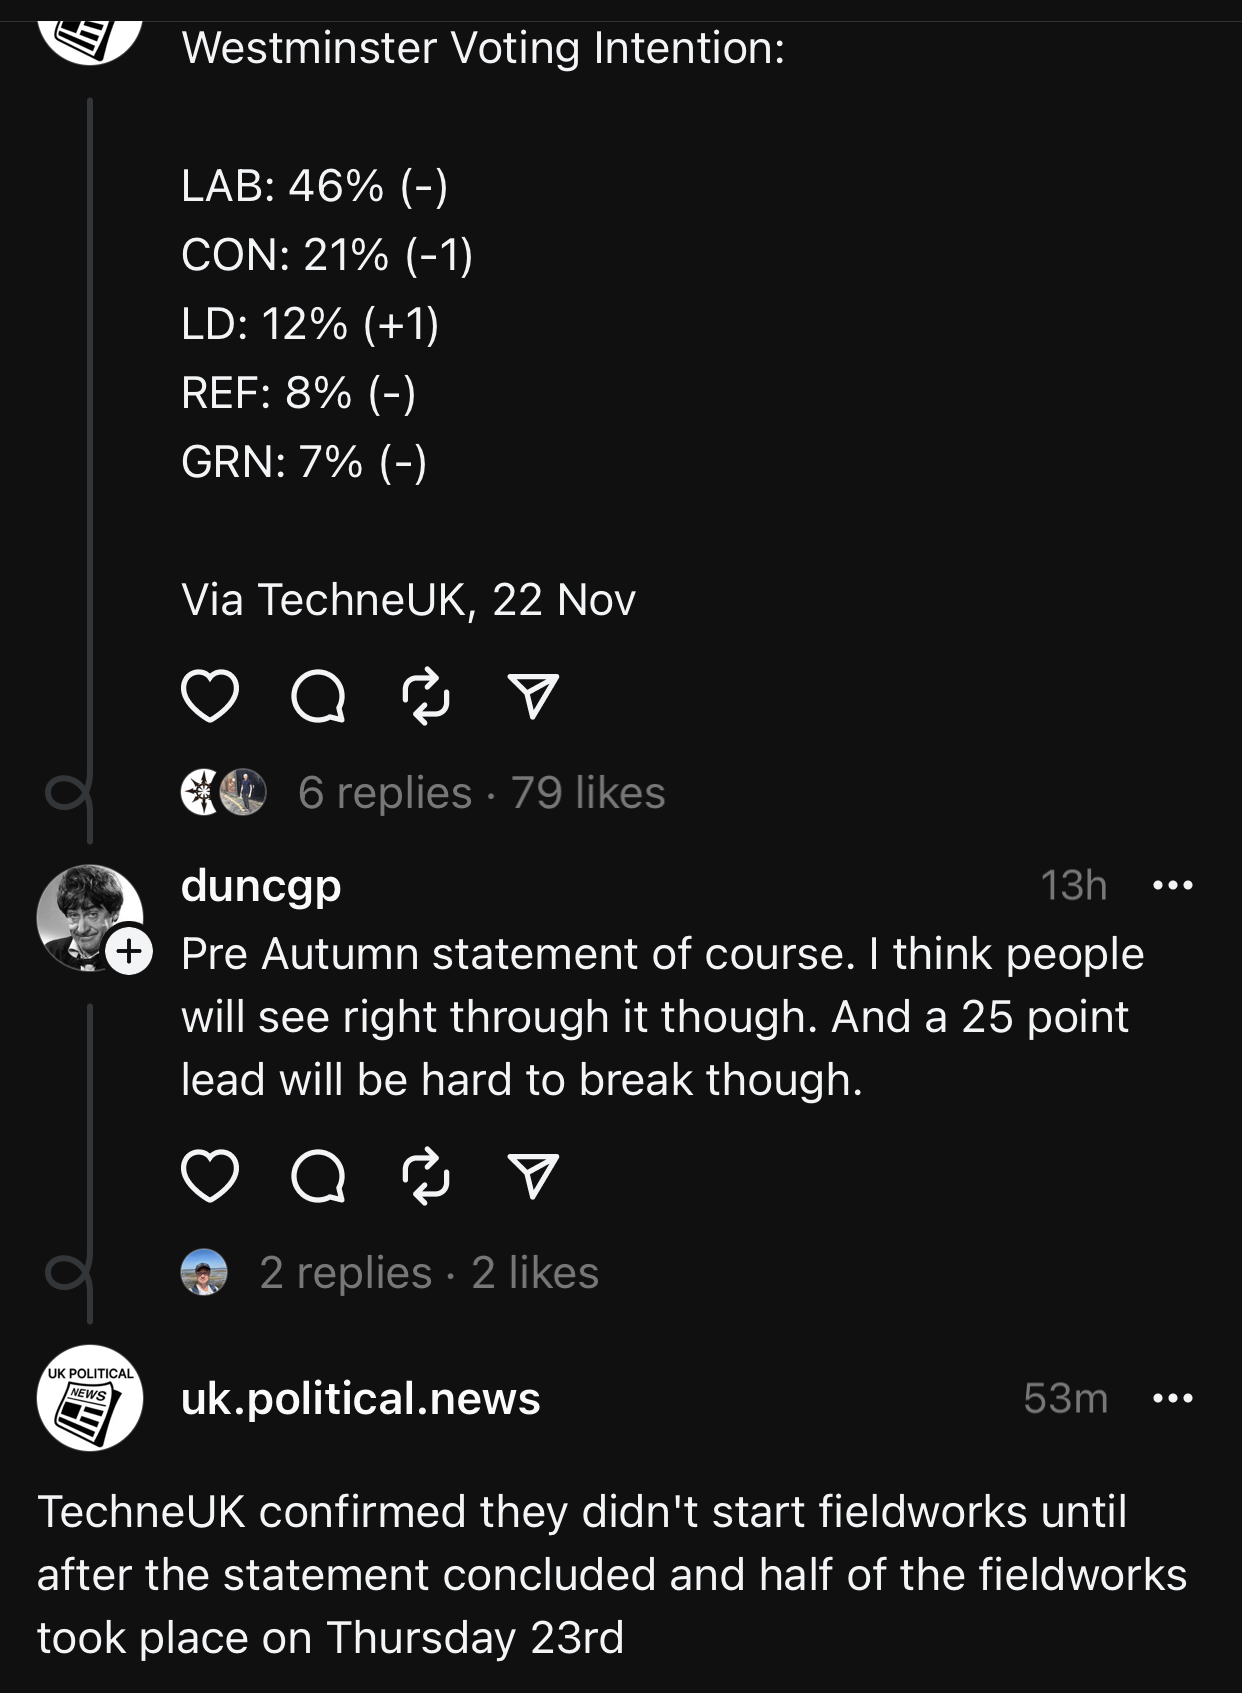Open more options for duncgp's reply
1242x1693 pixels.
pyautogui.click(x=1172, y=885)
